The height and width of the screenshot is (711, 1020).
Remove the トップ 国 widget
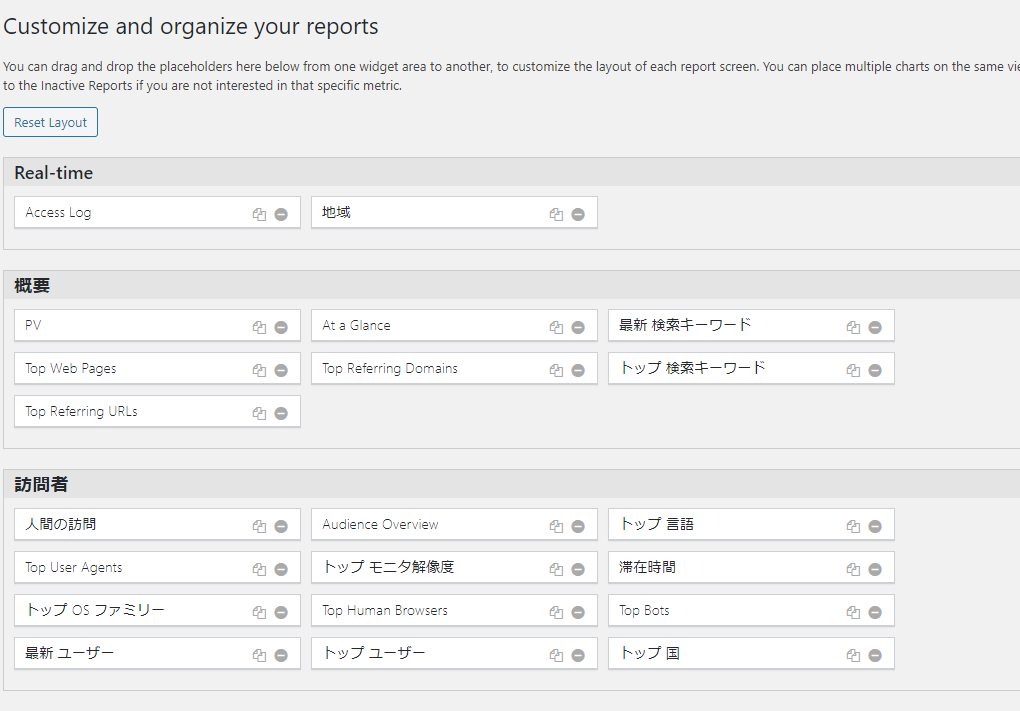pyautogui.click(x=875, y=655)
